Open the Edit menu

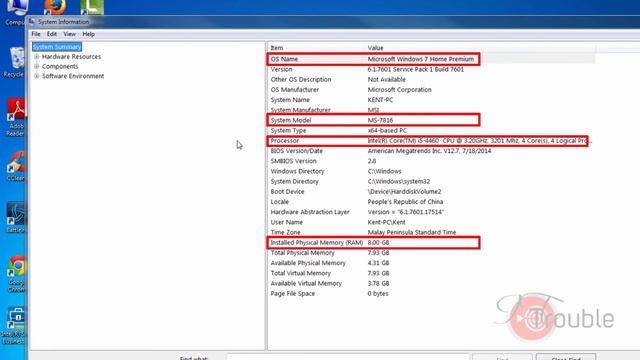pos(51,34)
